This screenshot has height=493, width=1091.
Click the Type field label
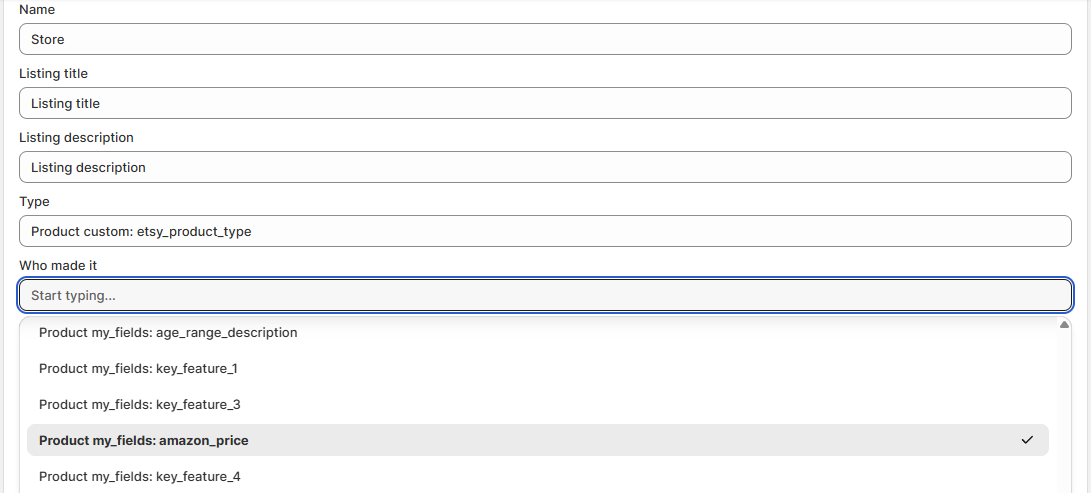click(34, 201)
